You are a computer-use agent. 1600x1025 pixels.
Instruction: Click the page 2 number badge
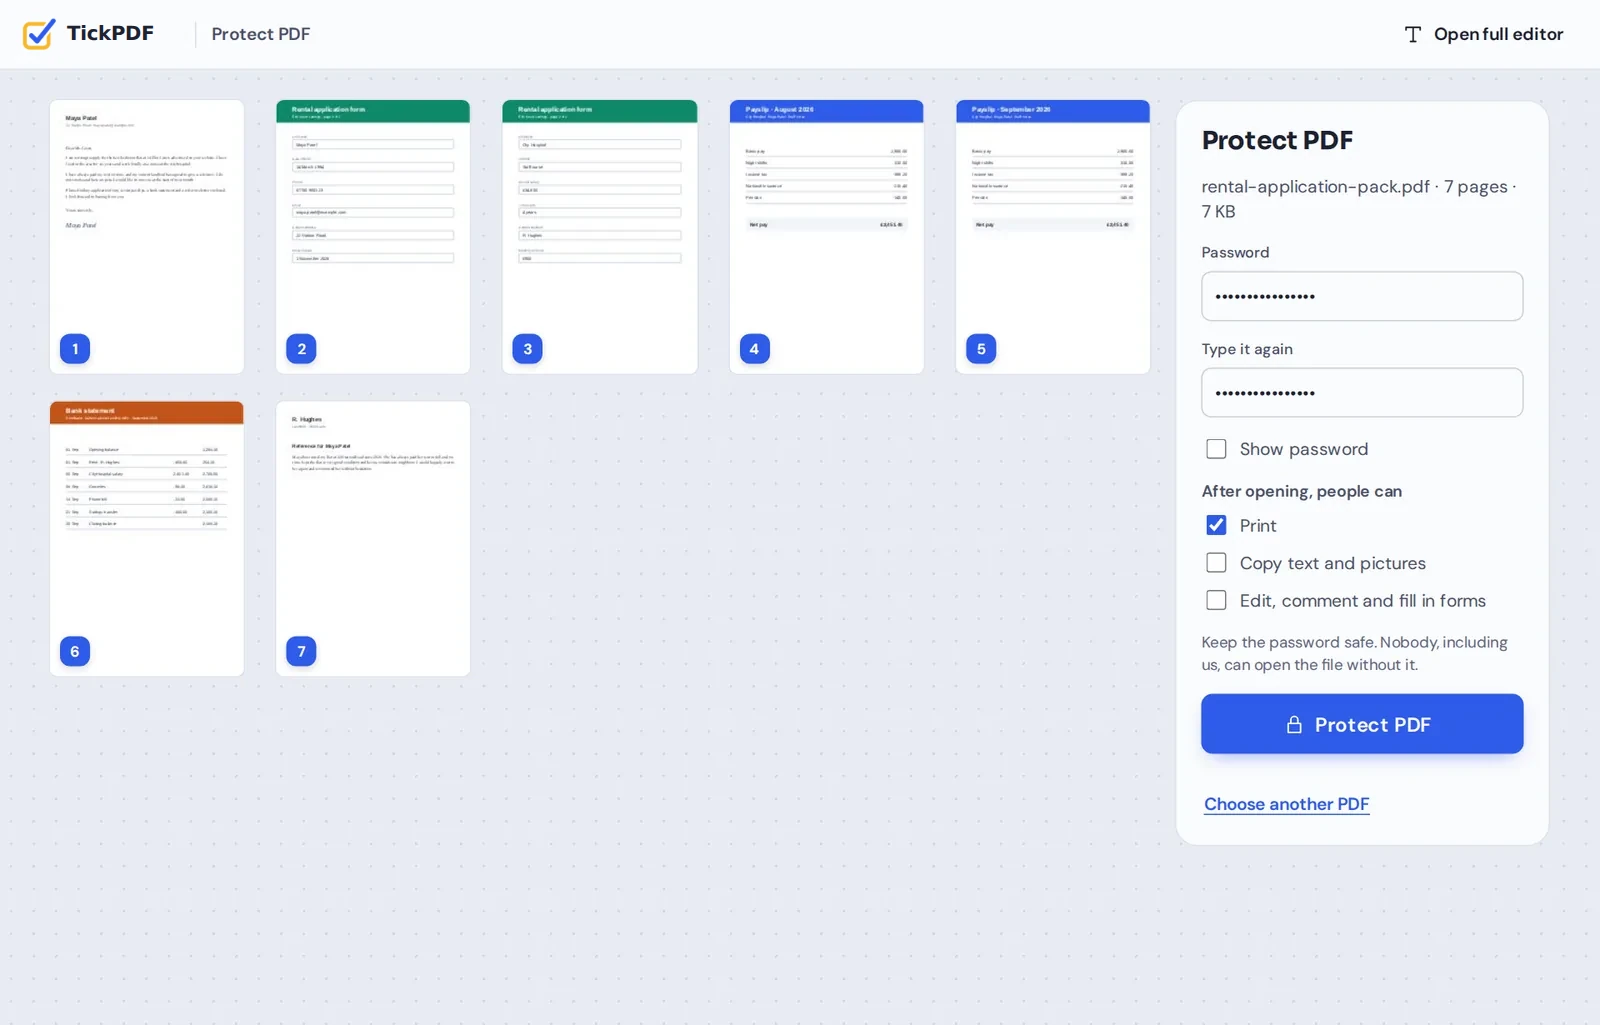coord(301,349)
